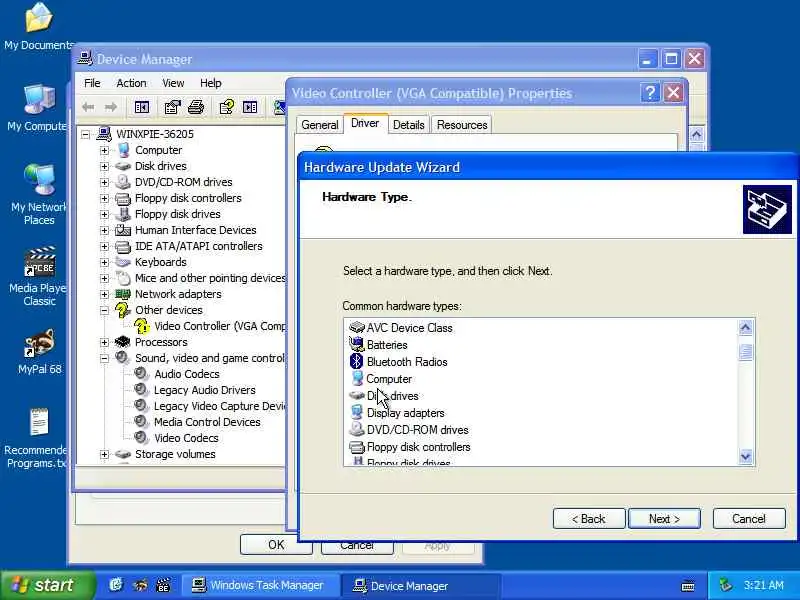Click the browser quick launch icon near Start
The height and width of the screenshot is (600, 800).
[116, 585]
